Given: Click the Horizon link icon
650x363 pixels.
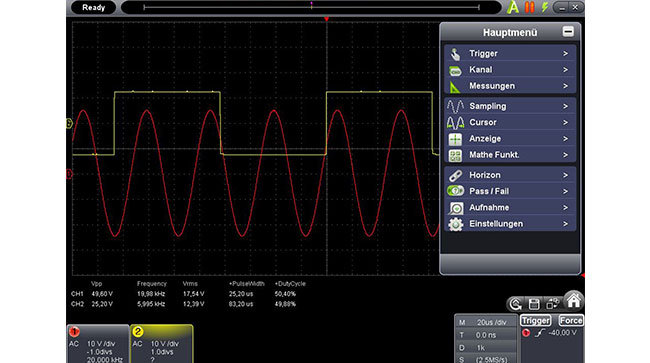Looking at the screenshot, I should point(455,175).
